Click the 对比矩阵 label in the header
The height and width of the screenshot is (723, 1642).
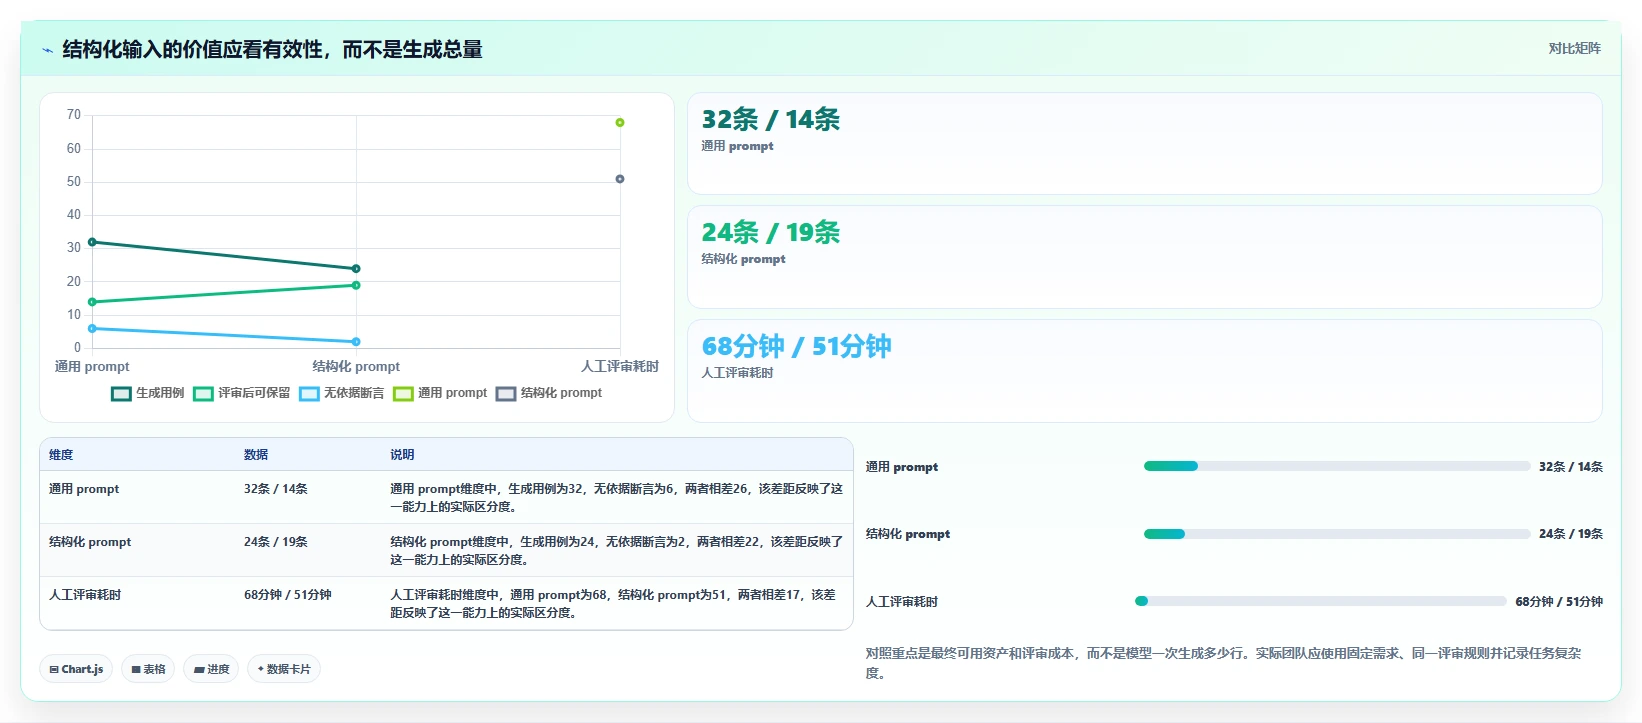tap(1574, 48)
